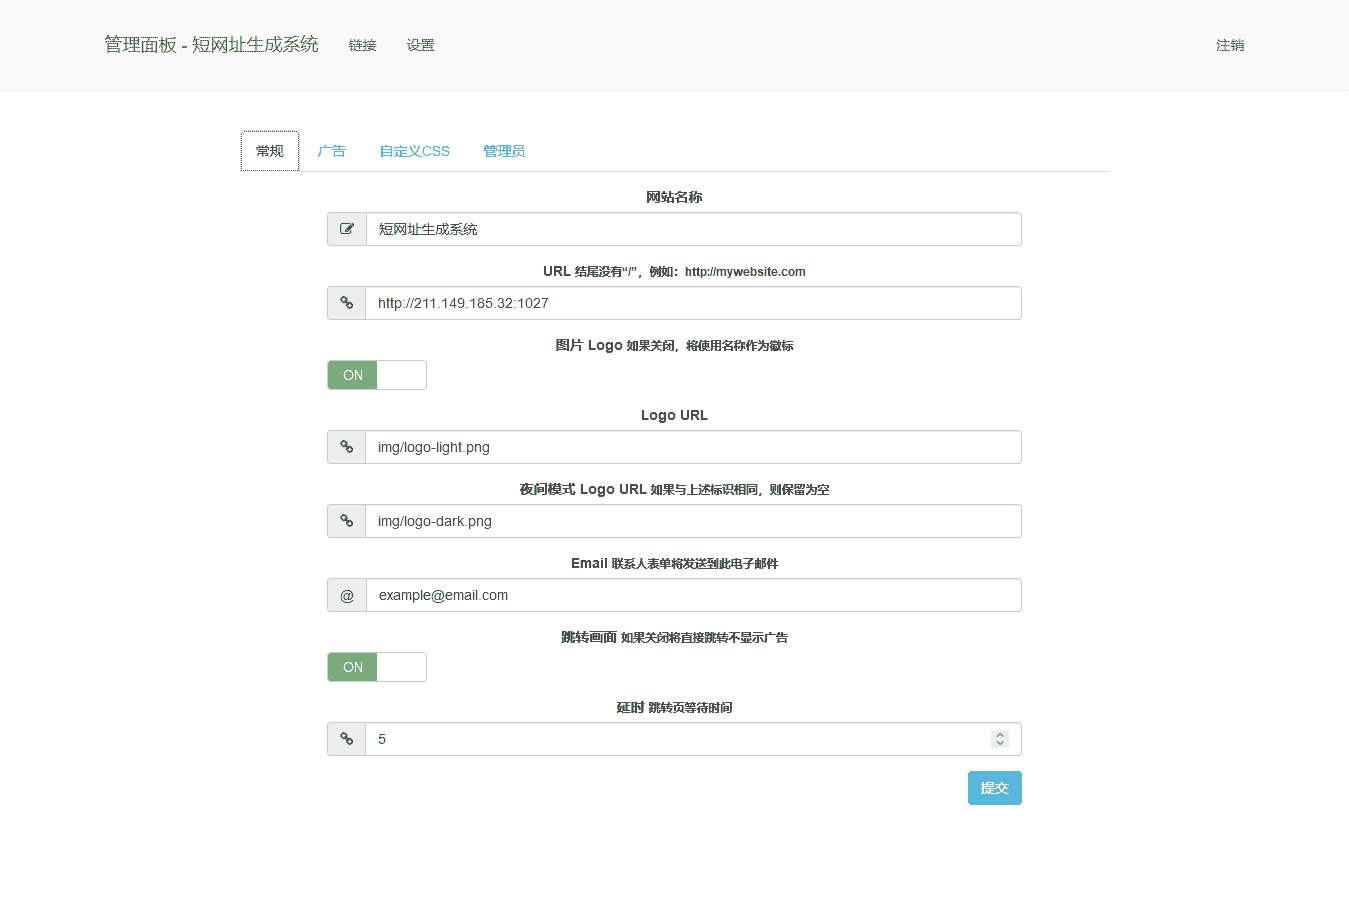1349x905 pixels.
Task: Click the link icon next to the Logo URL field
Action: click(x=347, y=447)
